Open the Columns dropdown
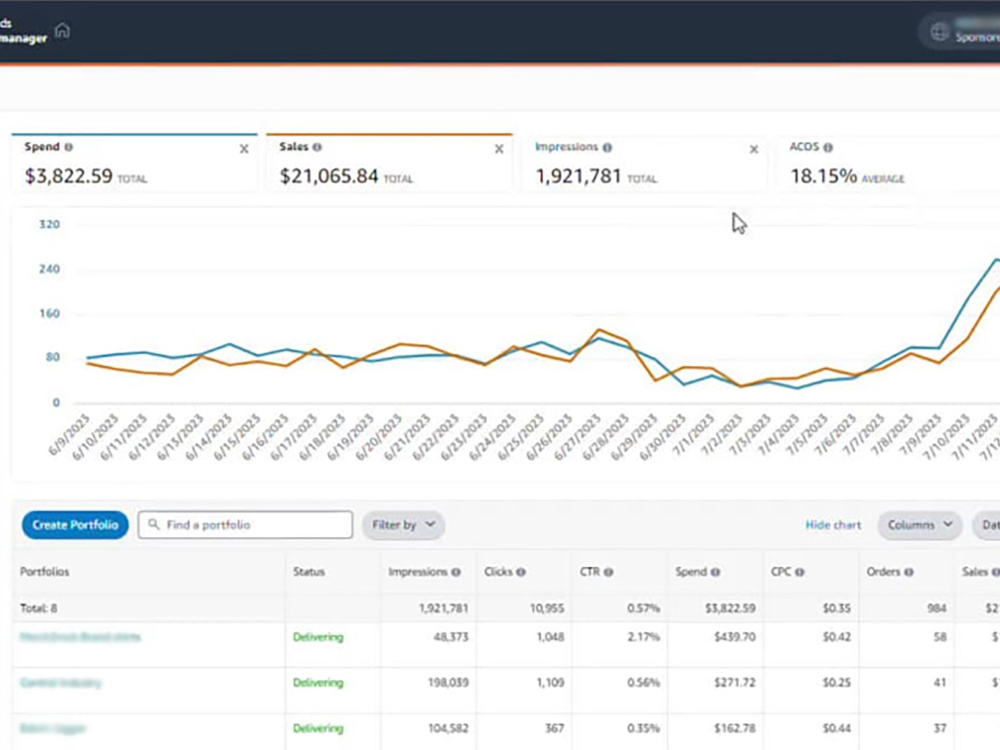Screen dimensions: 1000x750 [x=920, y=525]
